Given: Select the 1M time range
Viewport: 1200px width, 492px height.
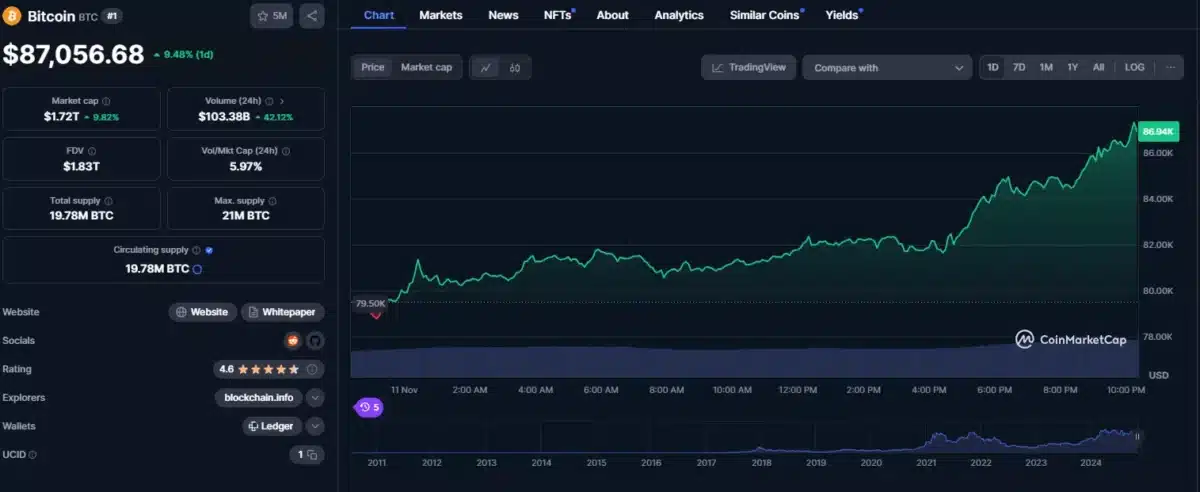Looking at the screenshot, I should pos(1046,67).
